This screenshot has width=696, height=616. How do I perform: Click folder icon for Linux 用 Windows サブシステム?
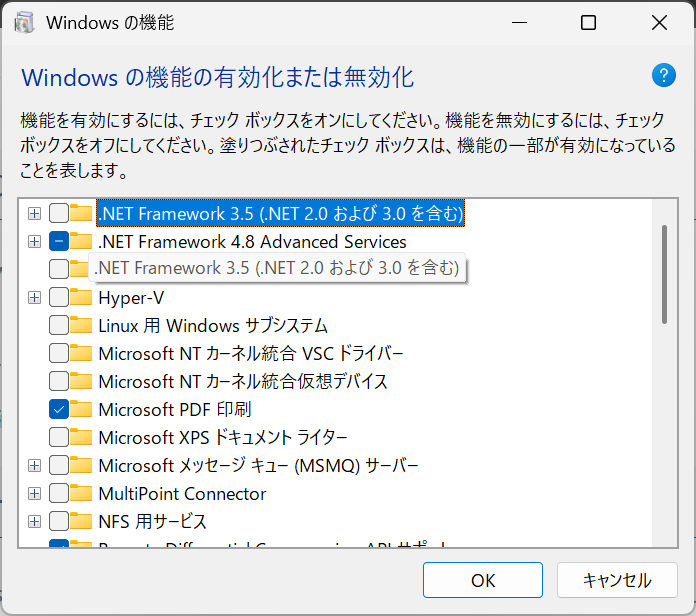[81, 326]
